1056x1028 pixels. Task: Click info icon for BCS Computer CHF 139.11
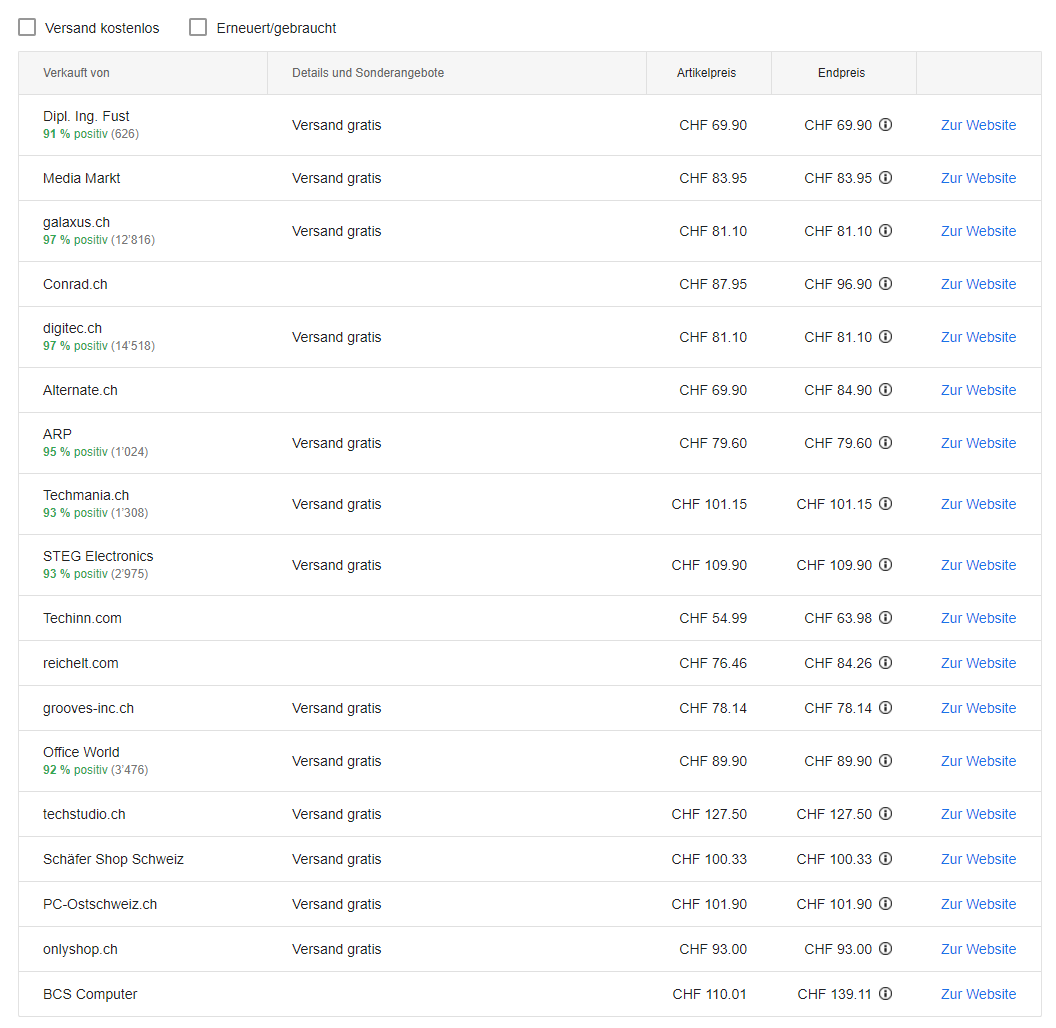[885, 994]
